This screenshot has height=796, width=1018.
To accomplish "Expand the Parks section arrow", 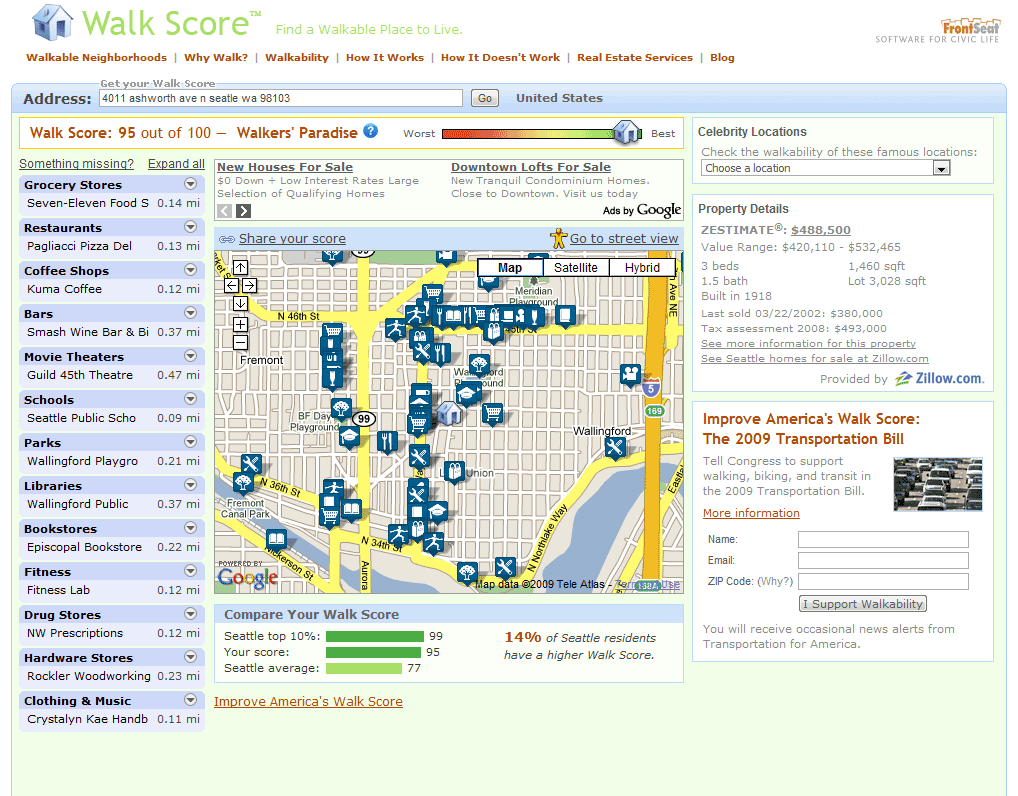I will point(190,442).
